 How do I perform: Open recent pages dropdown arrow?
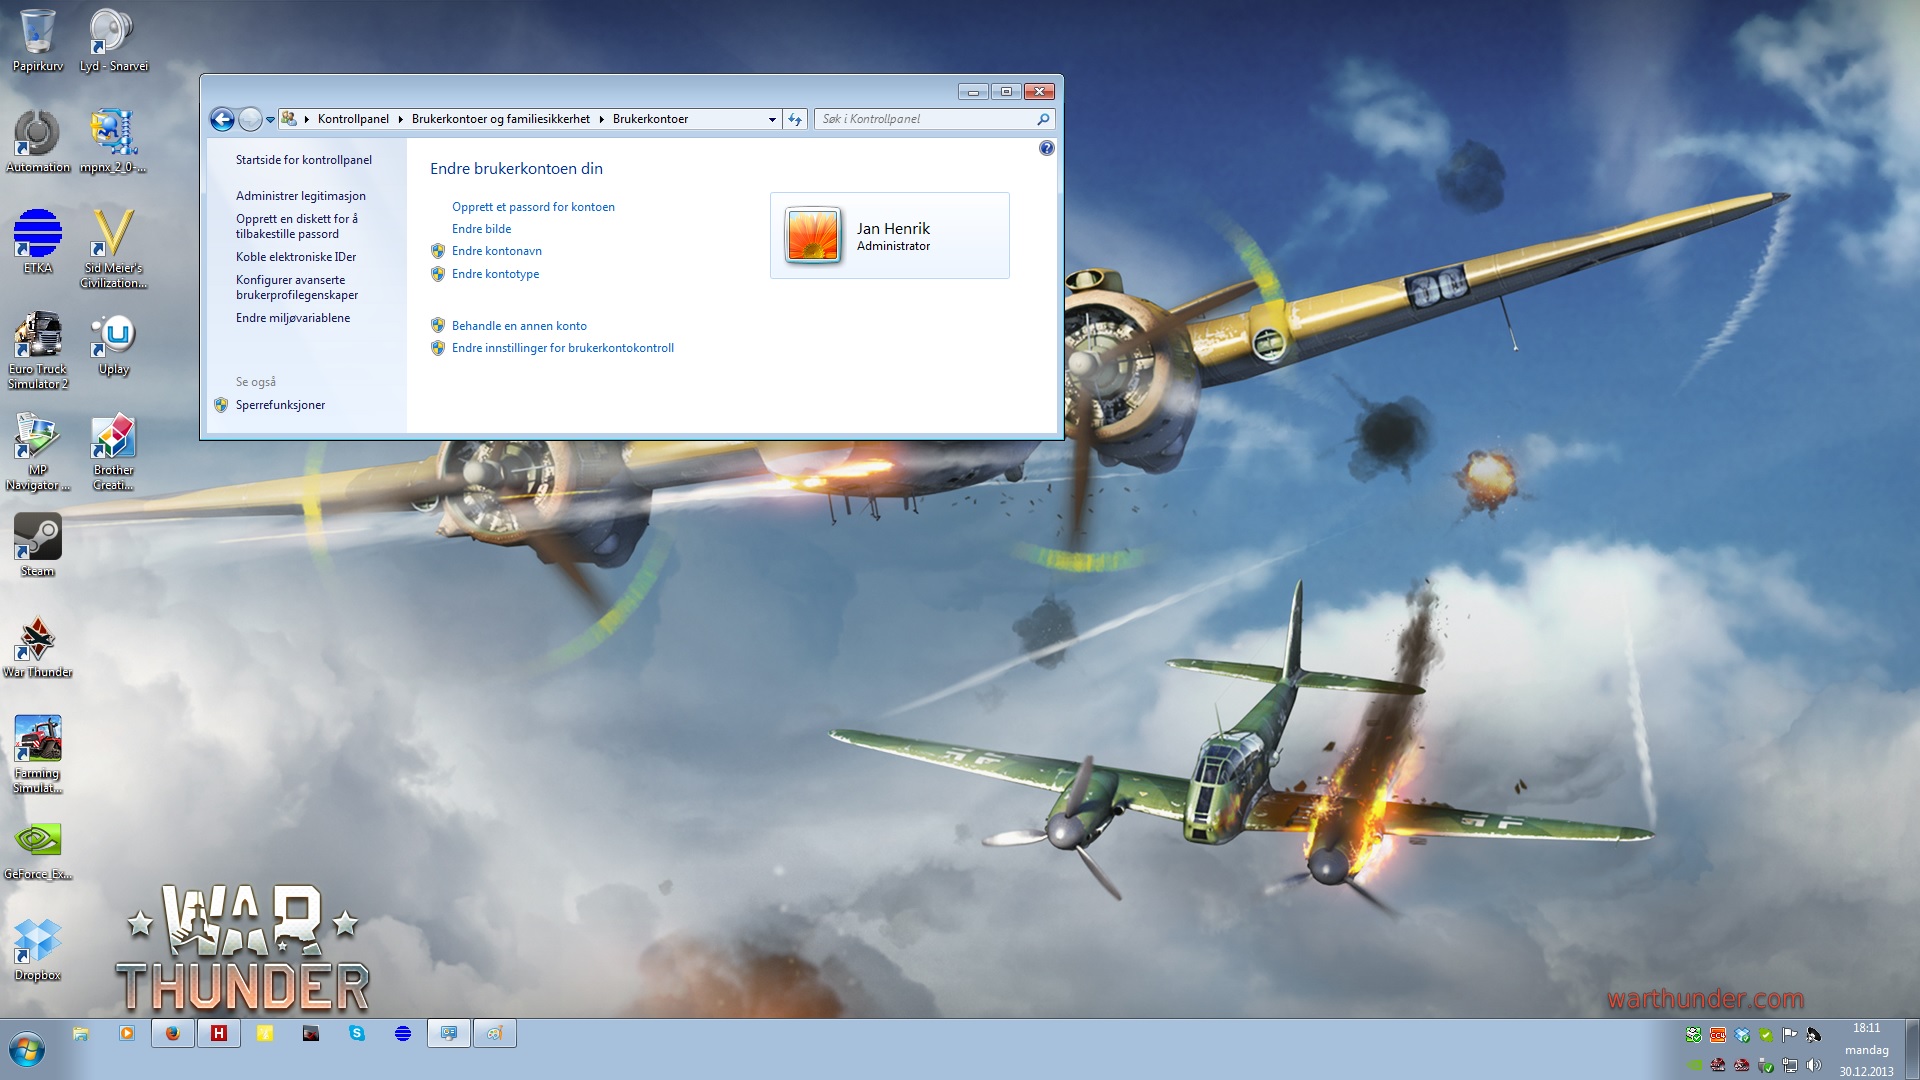click(270, 120)
